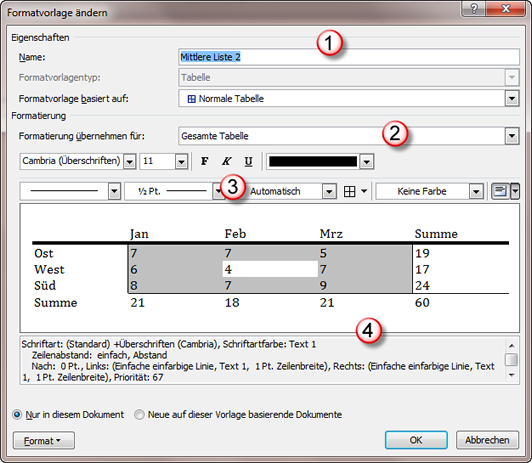Open borders icon dropdown arrow
This screenshot has height=463, width=532.
[x=364, y=192]
